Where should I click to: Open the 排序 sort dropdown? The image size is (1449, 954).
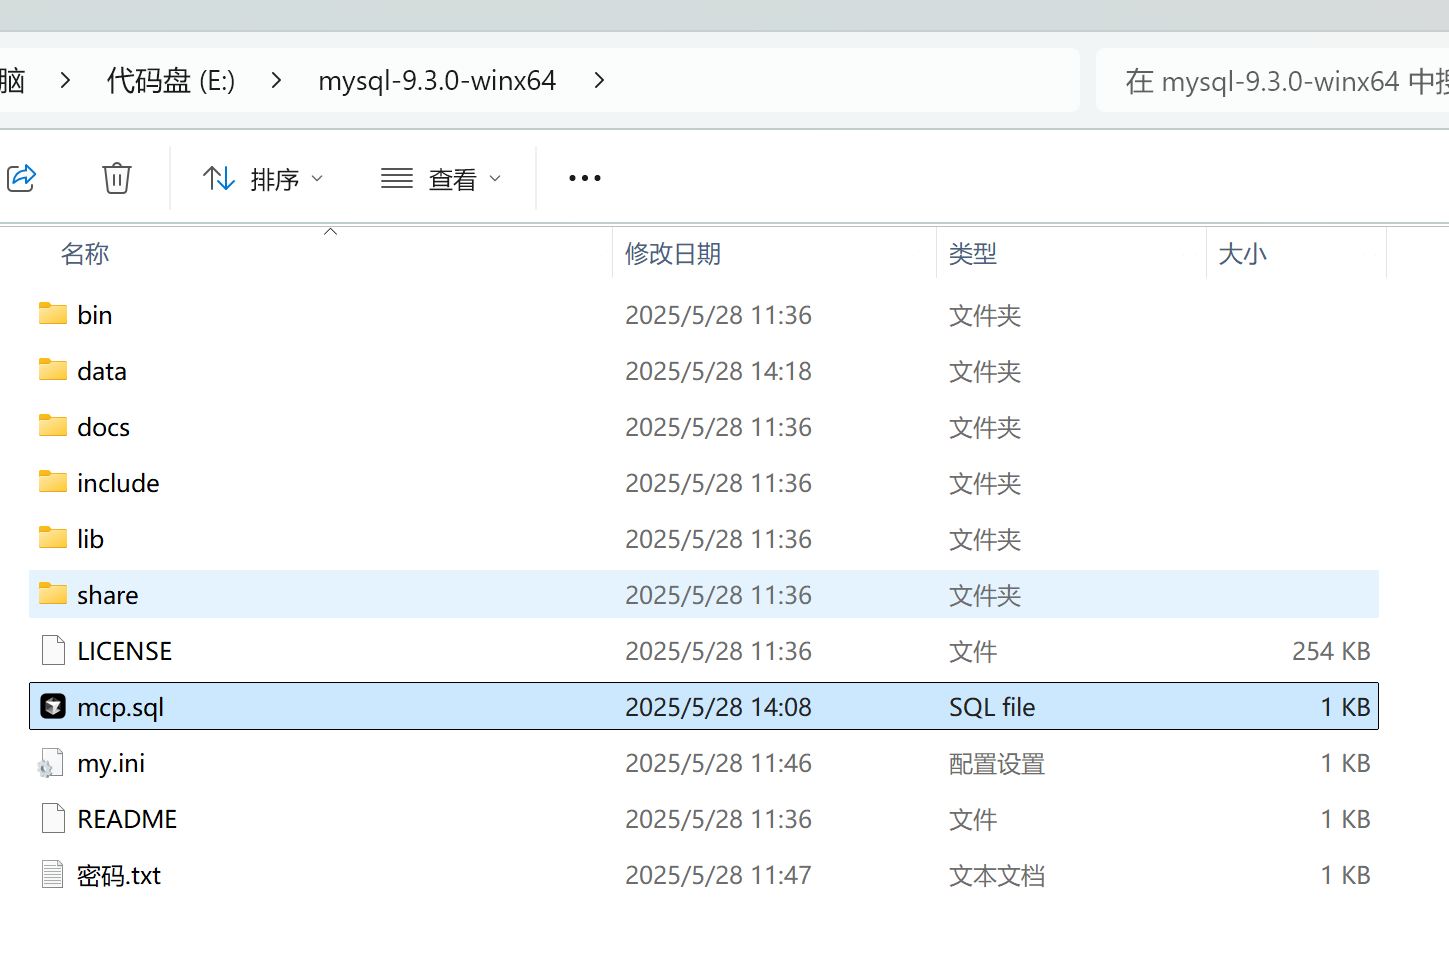(x=263, y=179)
